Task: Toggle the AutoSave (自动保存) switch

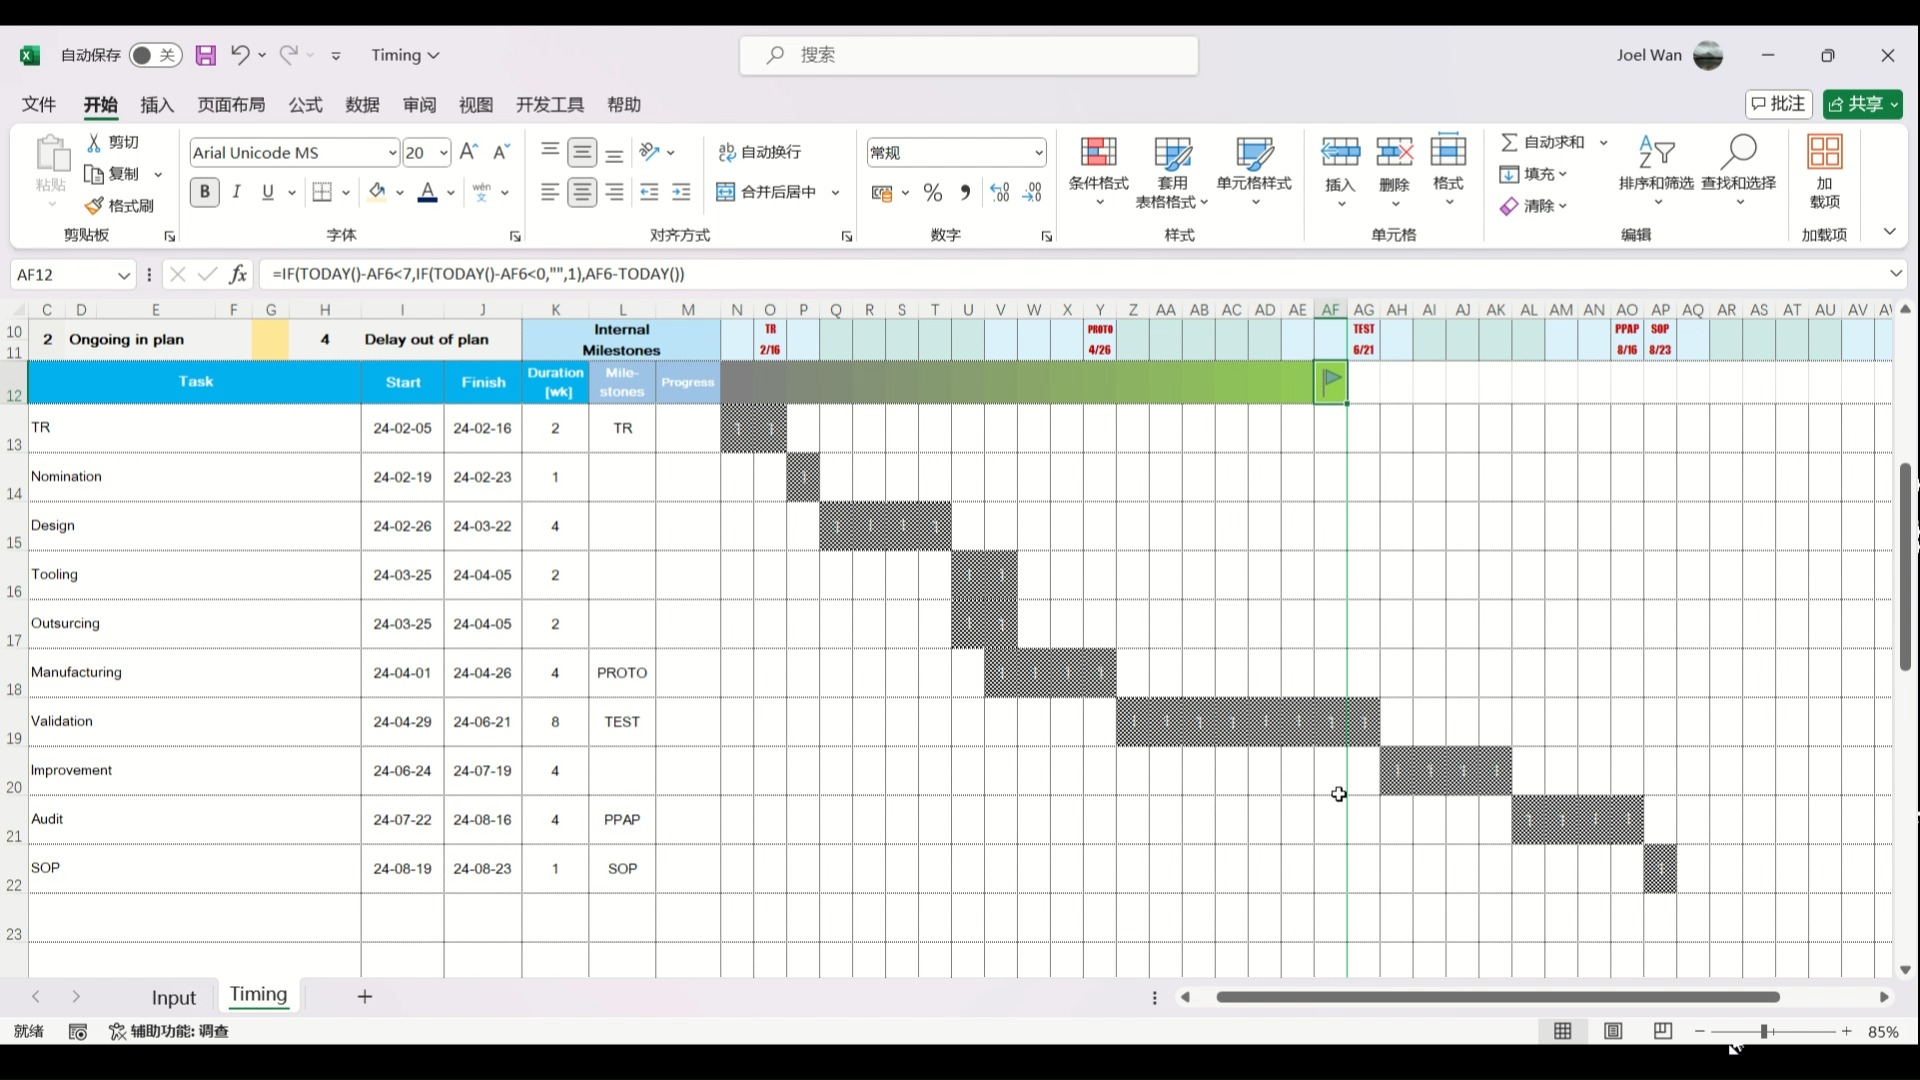Action: [x=154, y=55]
